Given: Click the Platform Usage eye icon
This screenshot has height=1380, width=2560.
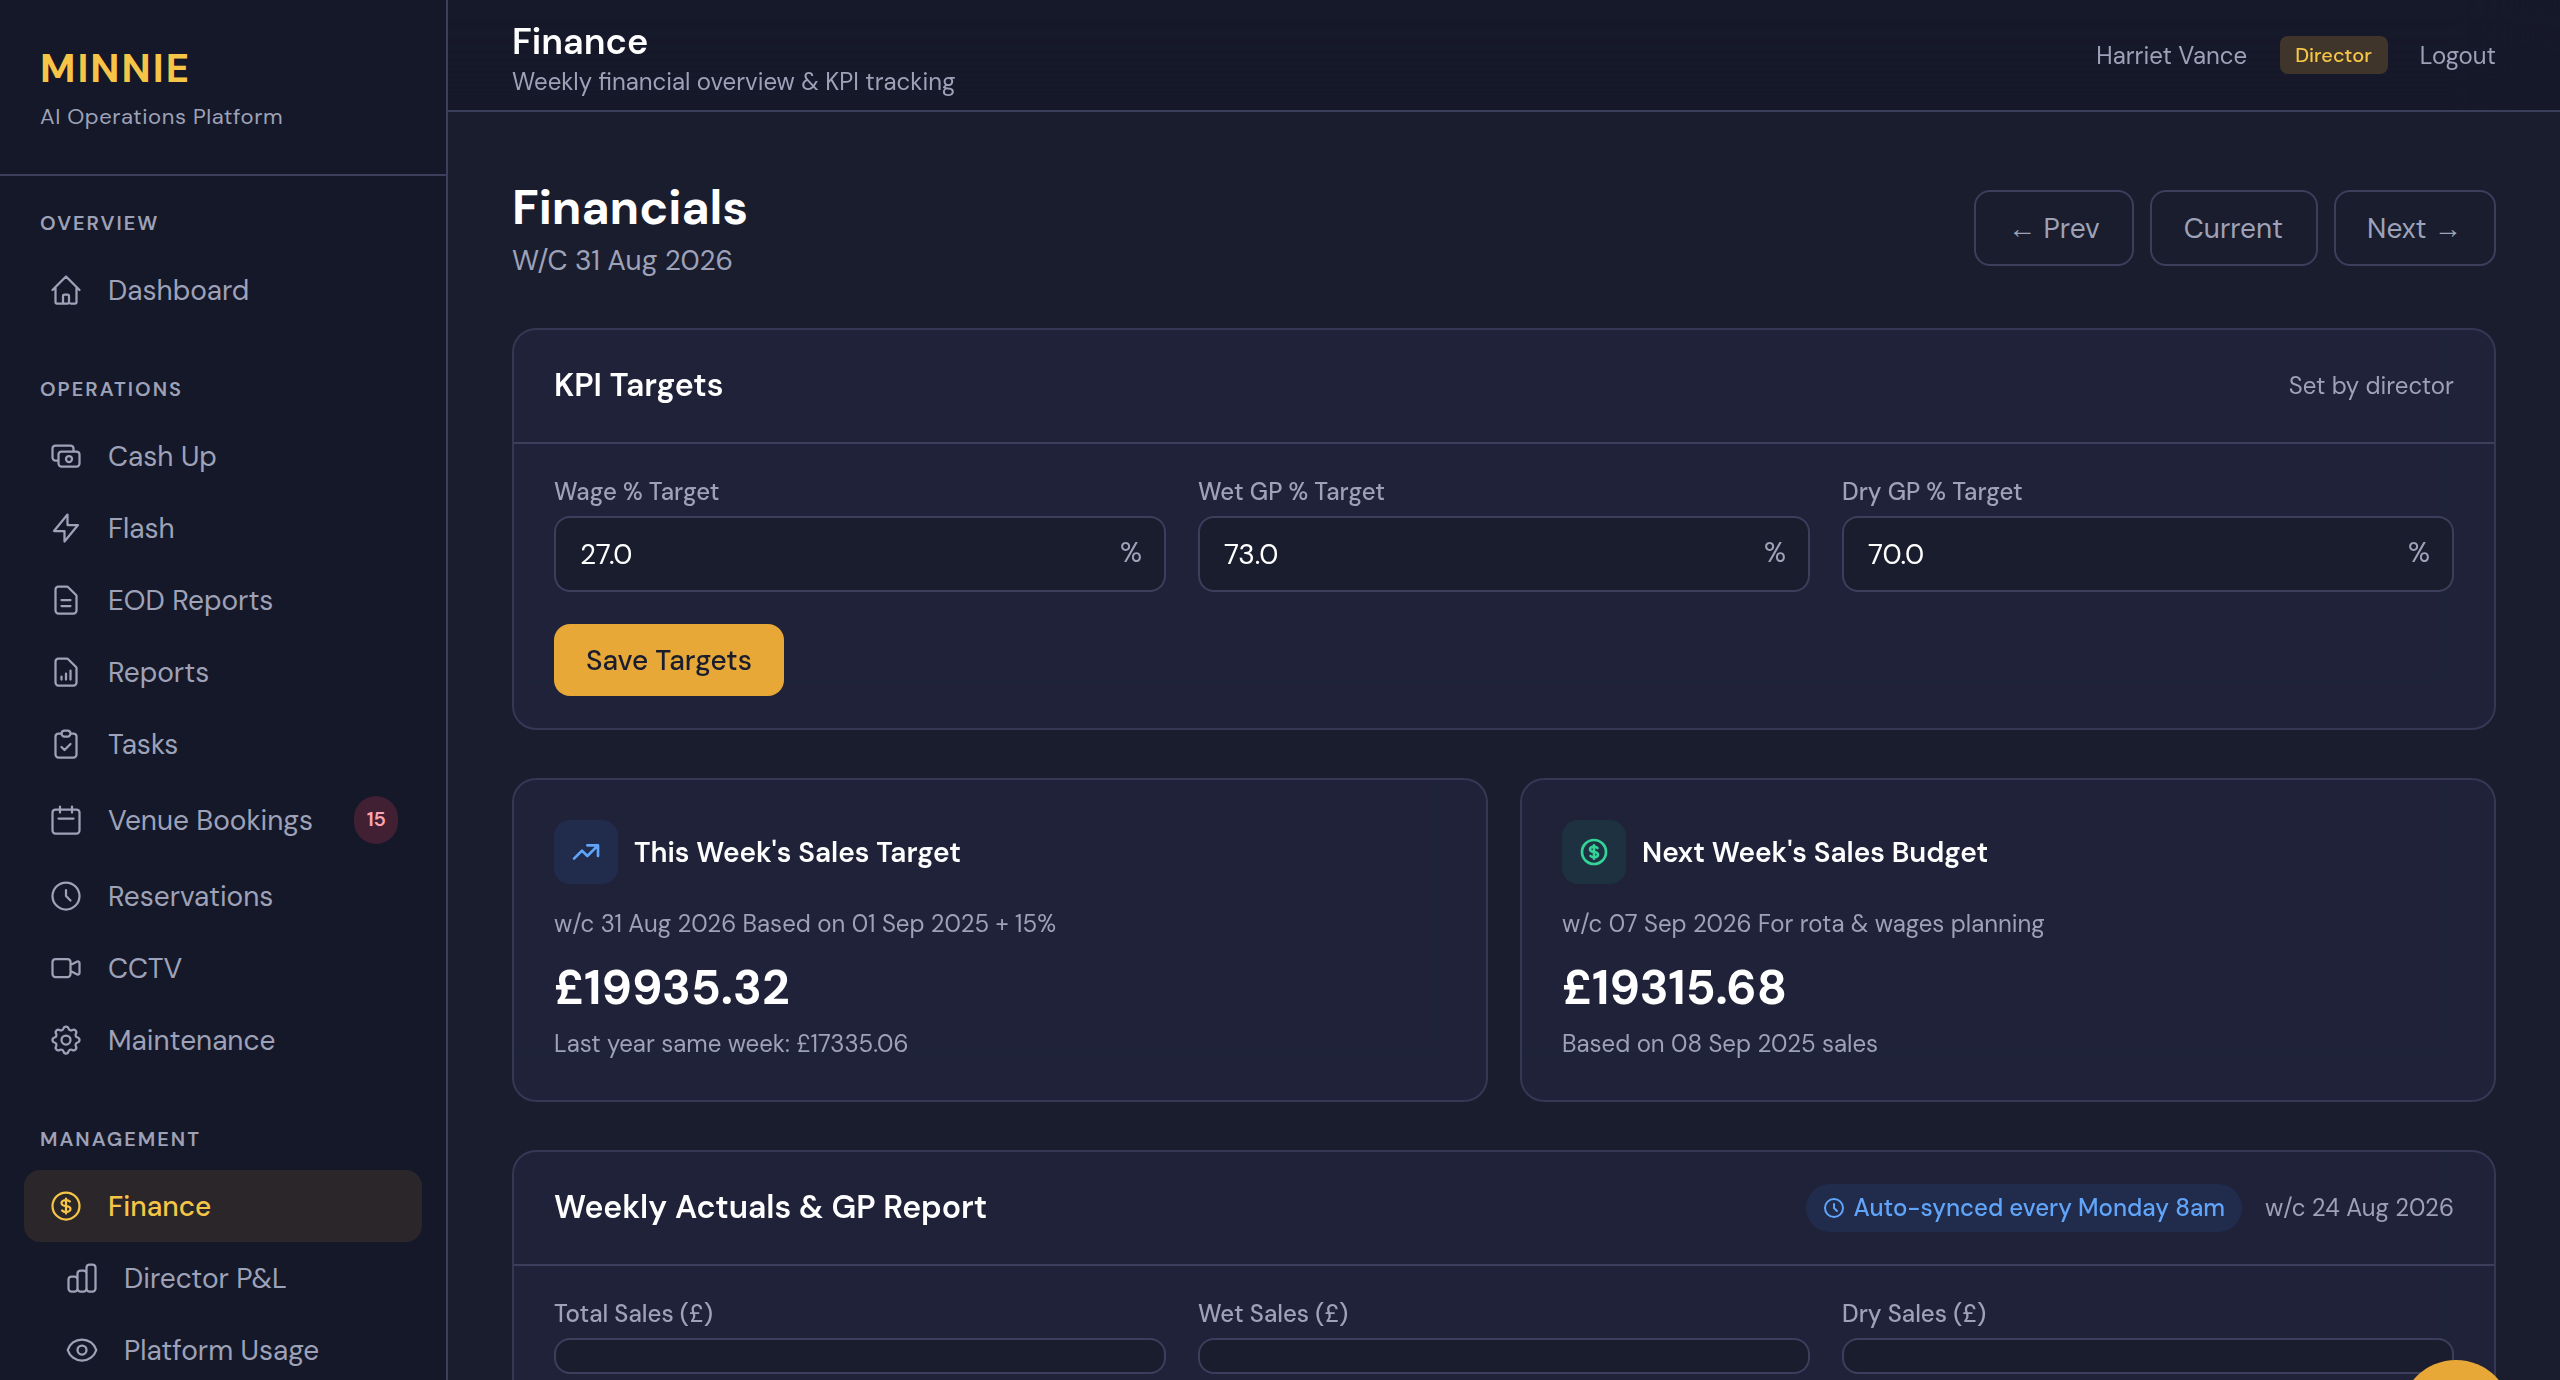Looking at the screenshot, I should 82,1350.
